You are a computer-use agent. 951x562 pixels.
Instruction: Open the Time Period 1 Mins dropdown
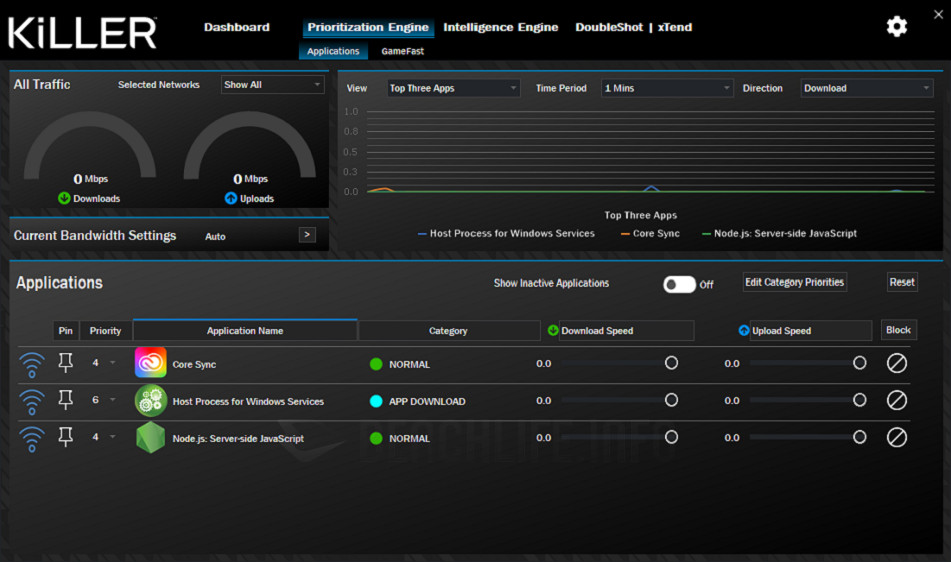tap(667, 88)
